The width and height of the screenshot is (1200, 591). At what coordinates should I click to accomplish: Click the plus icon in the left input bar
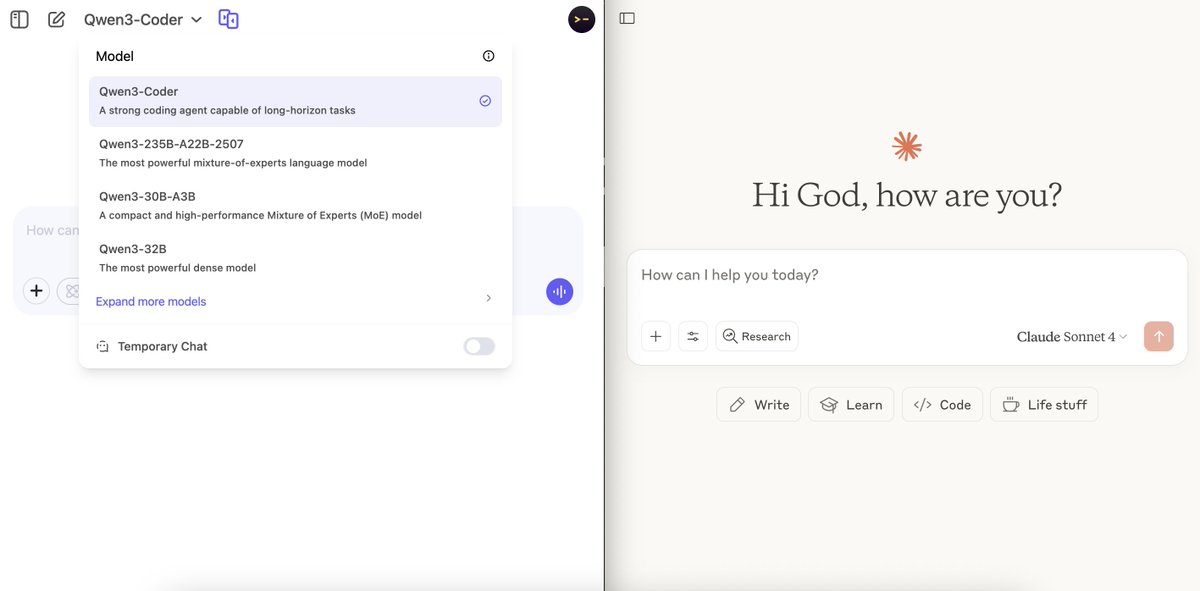click(36, 290)
